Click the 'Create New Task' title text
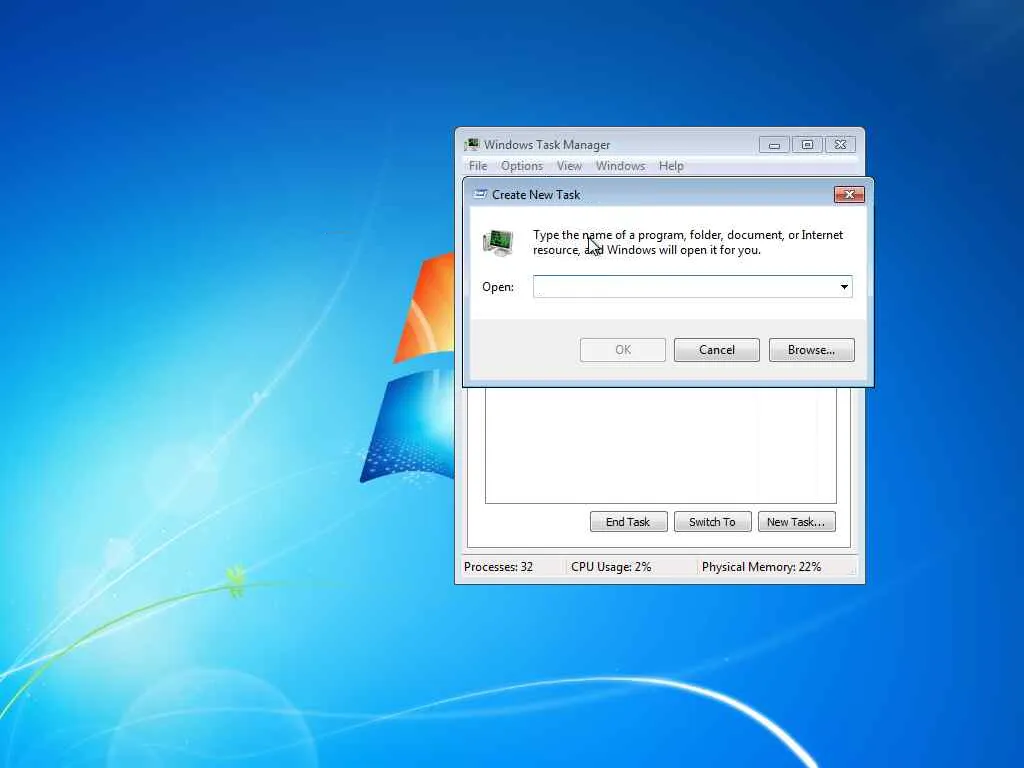The height and width of the screenshot is (768, 1024). point(536,195)
